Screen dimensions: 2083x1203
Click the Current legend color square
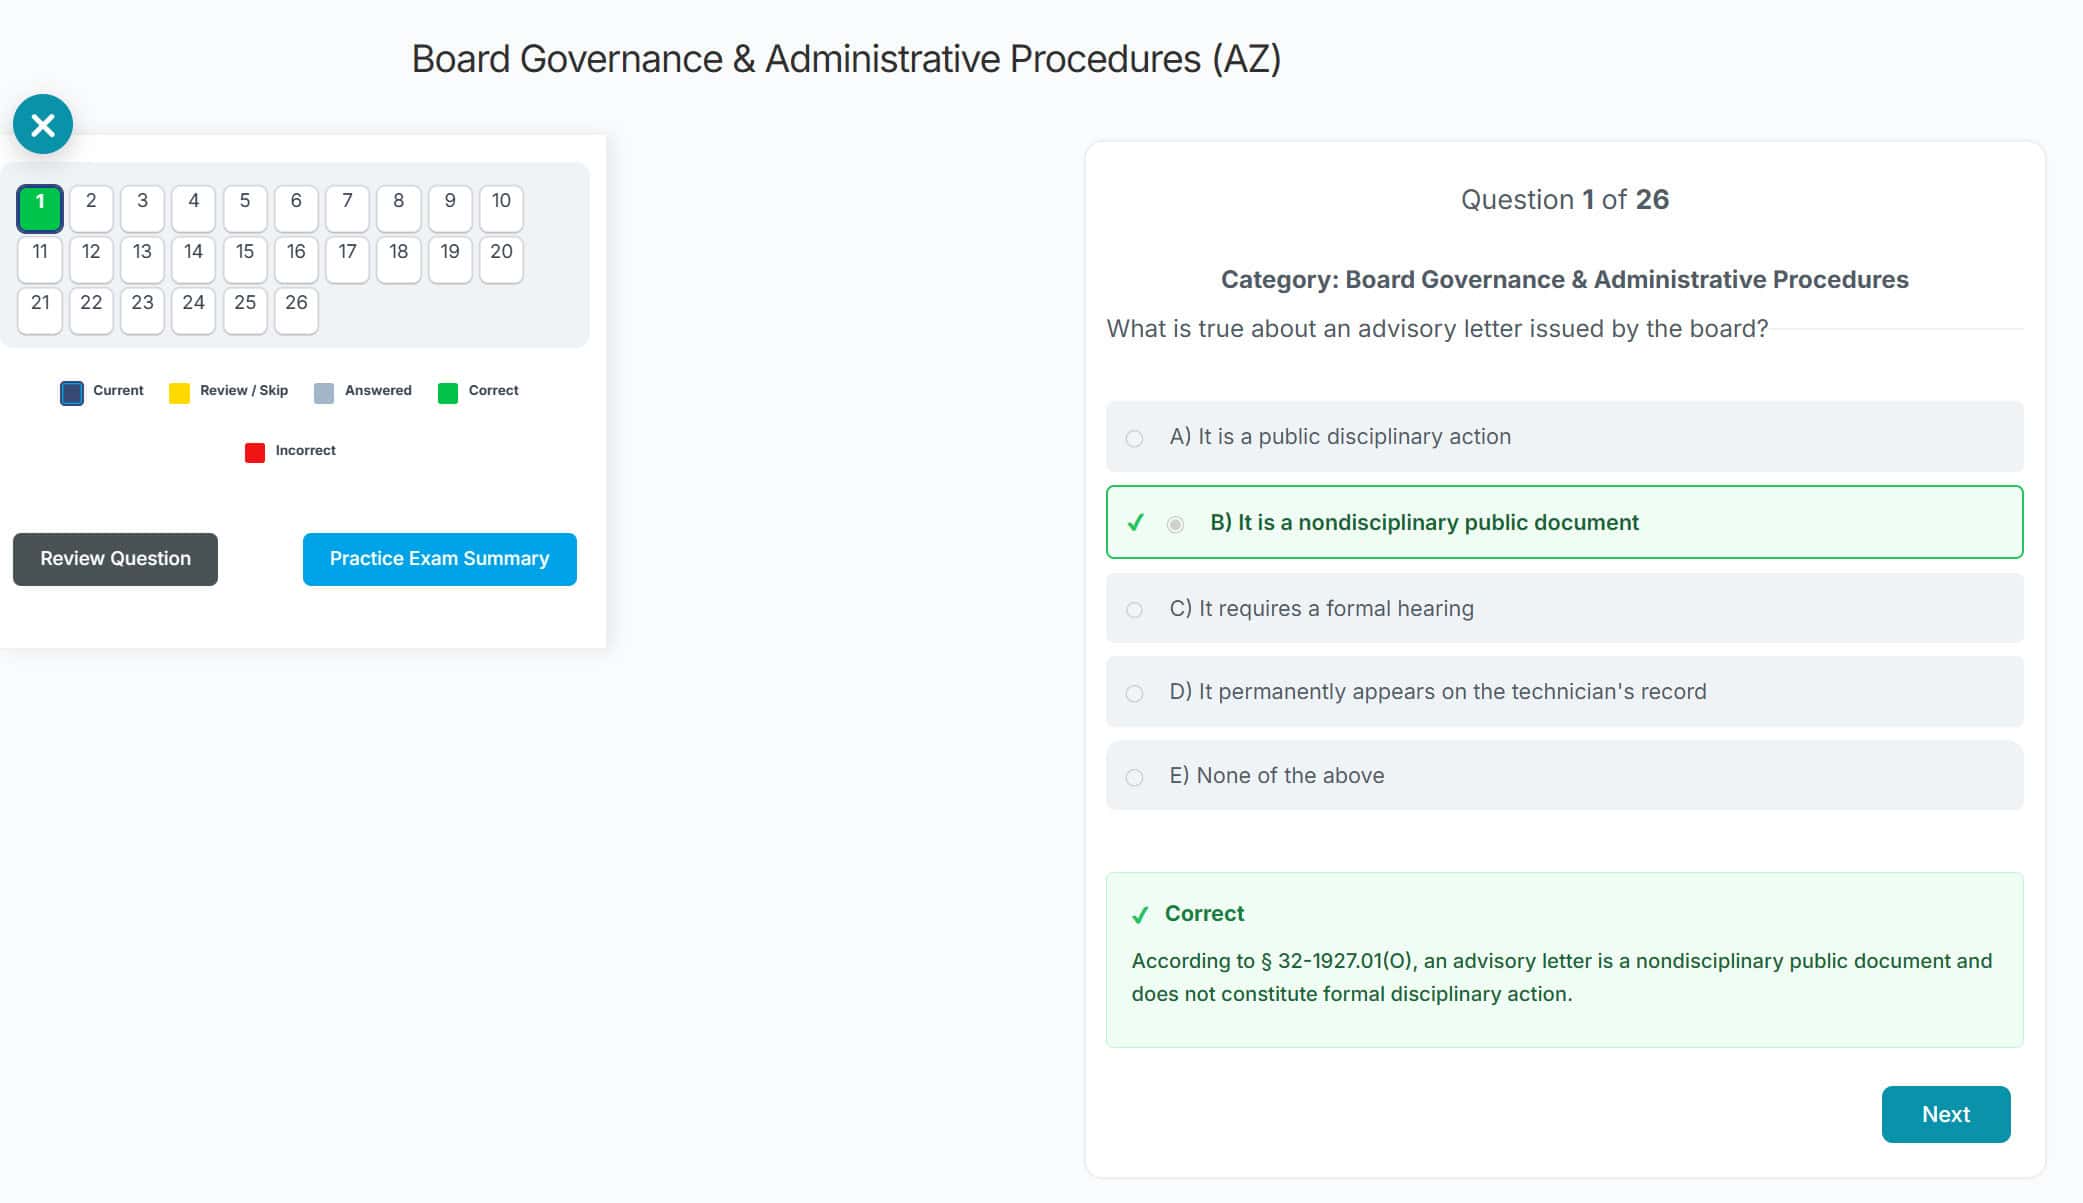pyautogui.click(x=71, y=391)
